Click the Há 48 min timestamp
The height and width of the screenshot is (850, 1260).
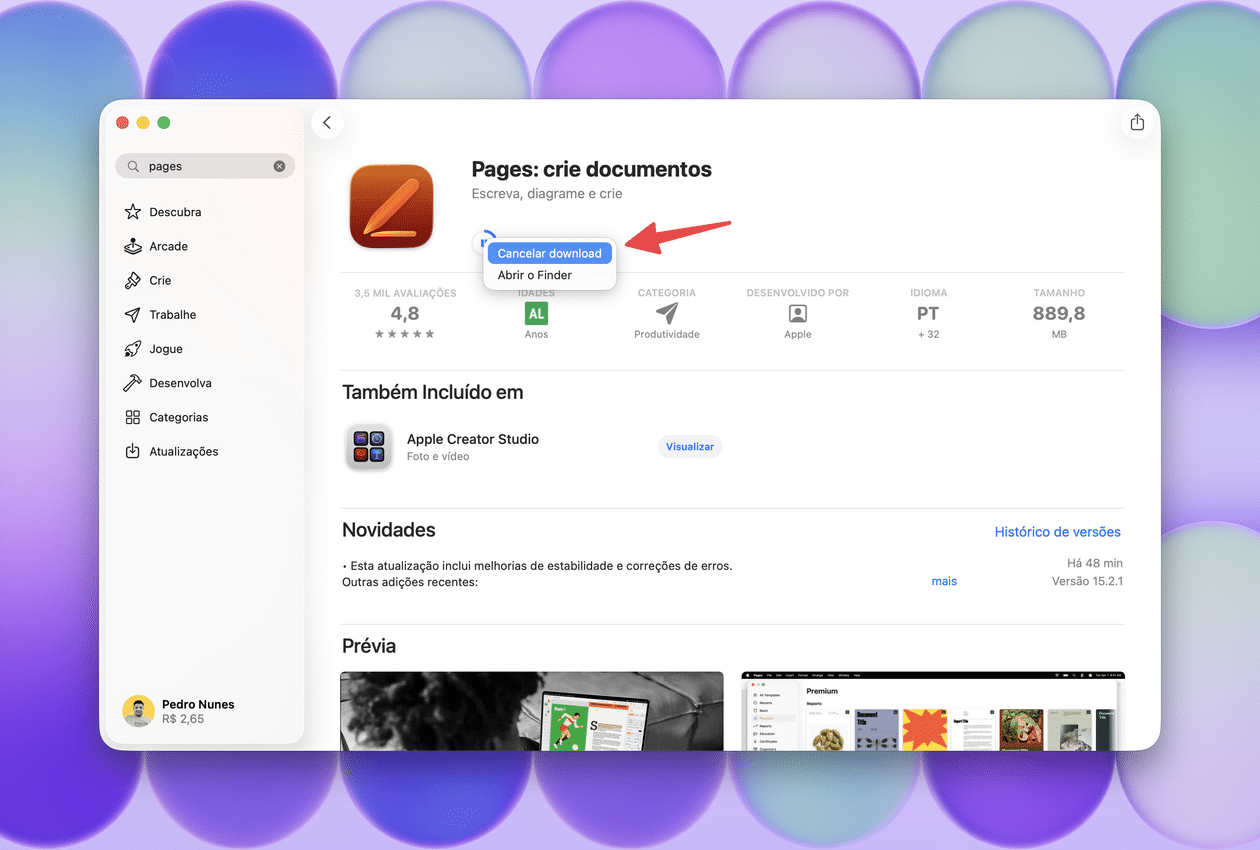tap(1095, 564)
